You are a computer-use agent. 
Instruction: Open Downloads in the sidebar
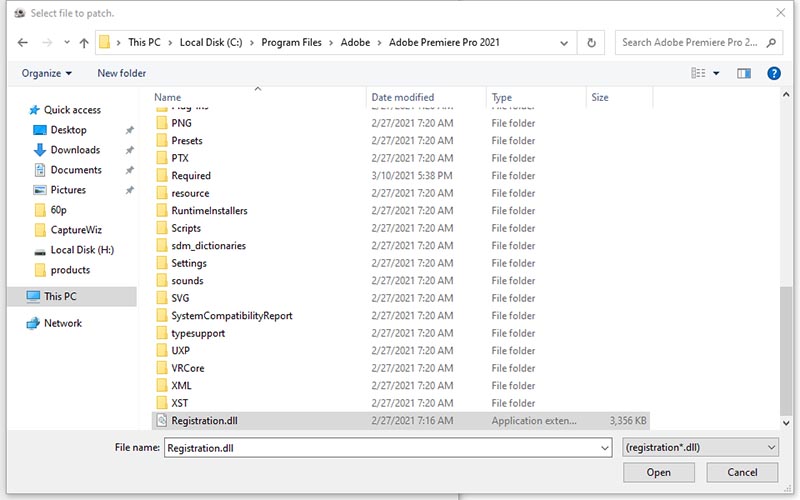(67, 149)
